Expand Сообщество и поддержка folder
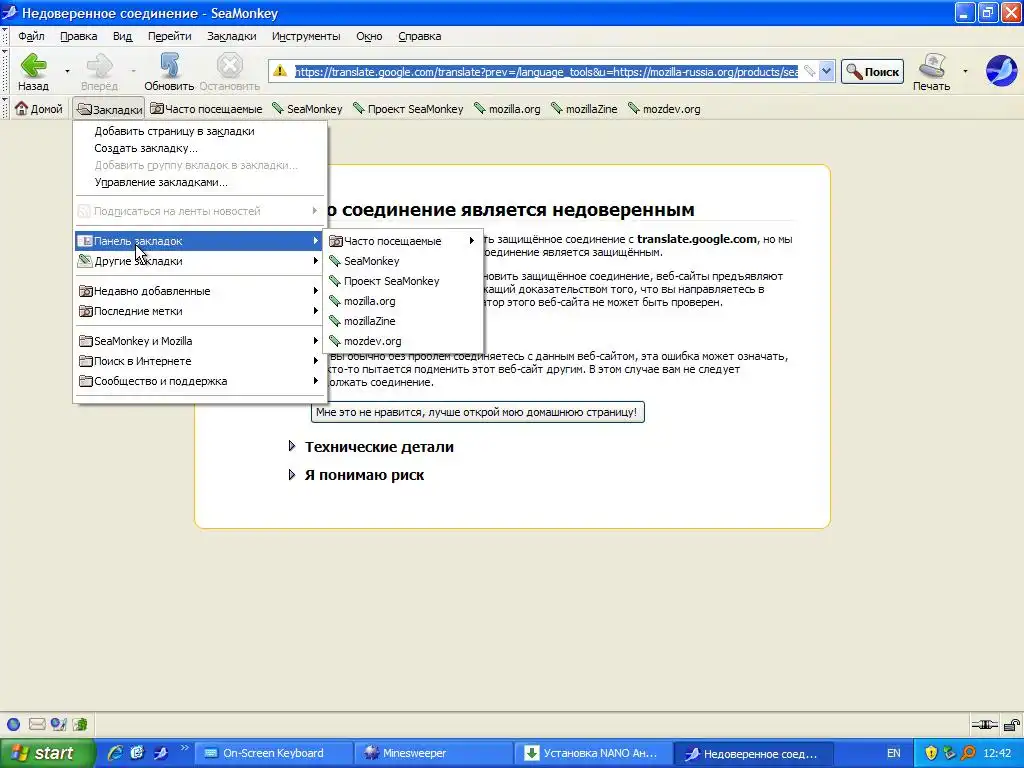This screenshot has height=768, width=1024. 199,381
